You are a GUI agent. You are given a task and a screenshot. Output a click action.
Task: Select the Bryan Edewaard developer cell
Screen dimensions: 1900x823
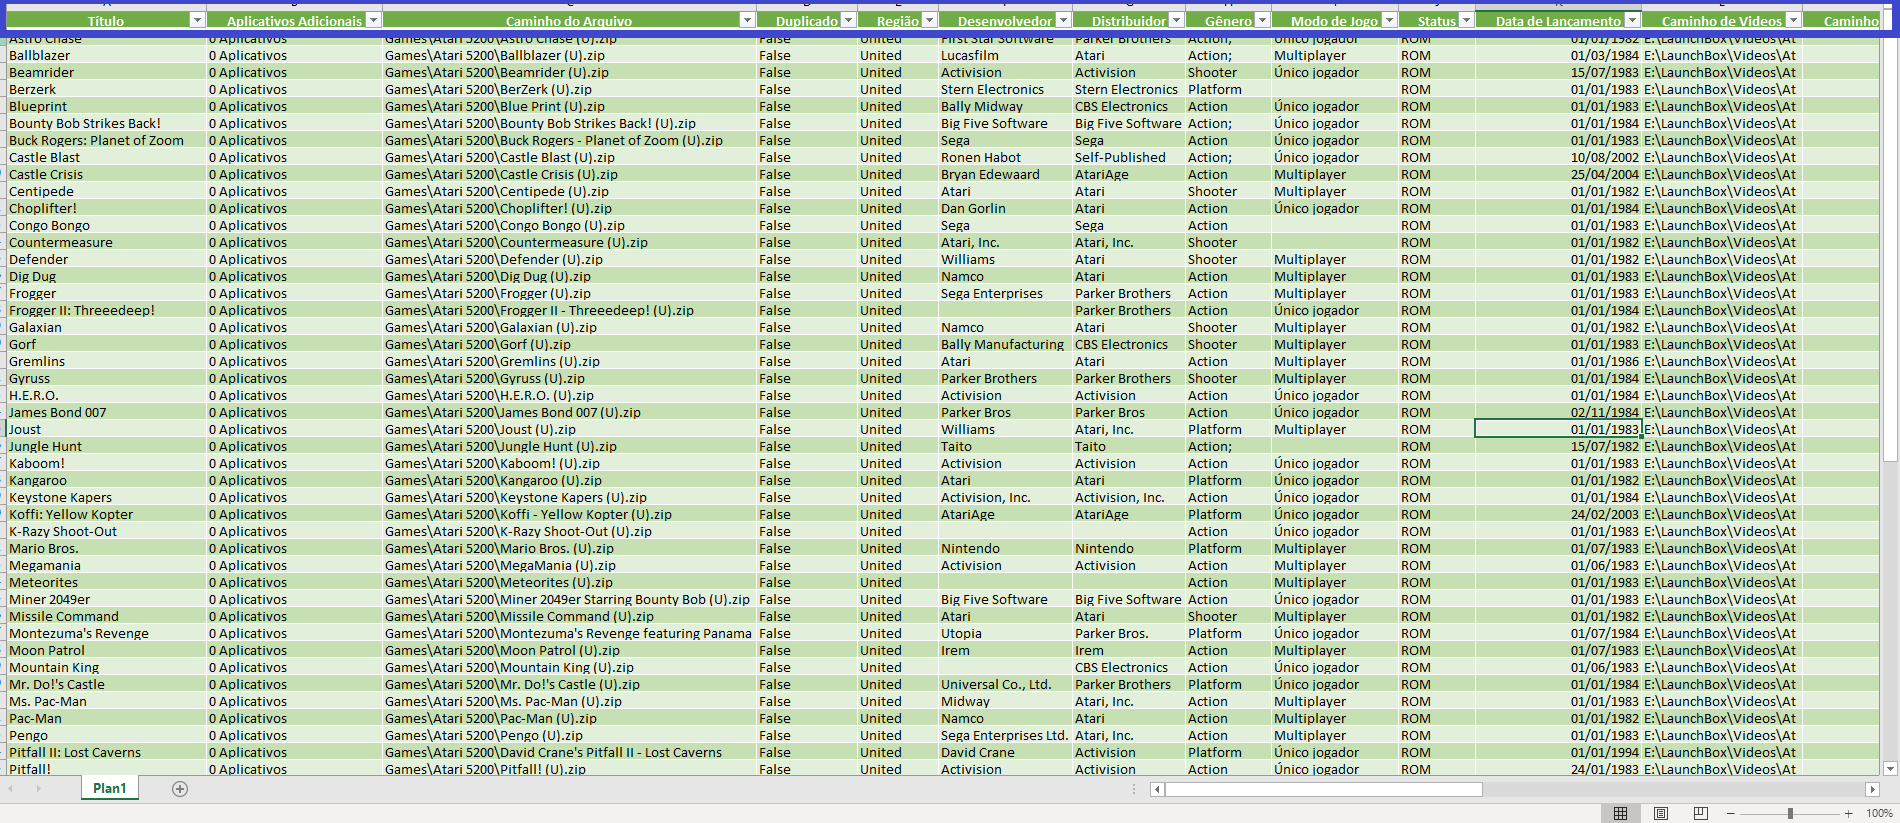point(1005,174)
